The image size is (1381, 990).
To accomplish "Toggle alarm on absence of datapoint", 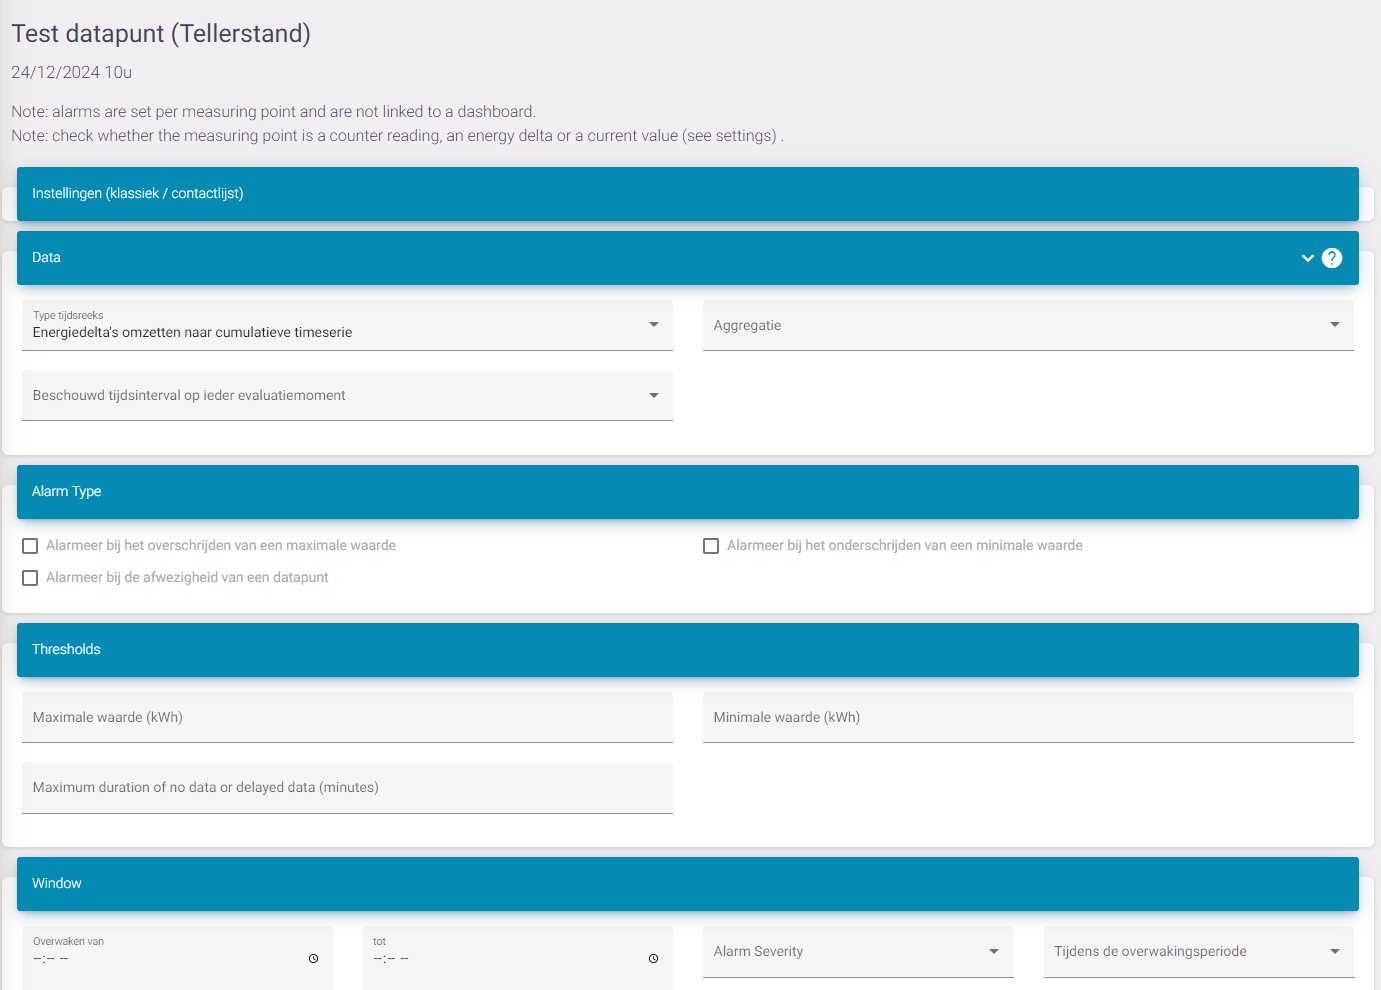I will point(30,578).
